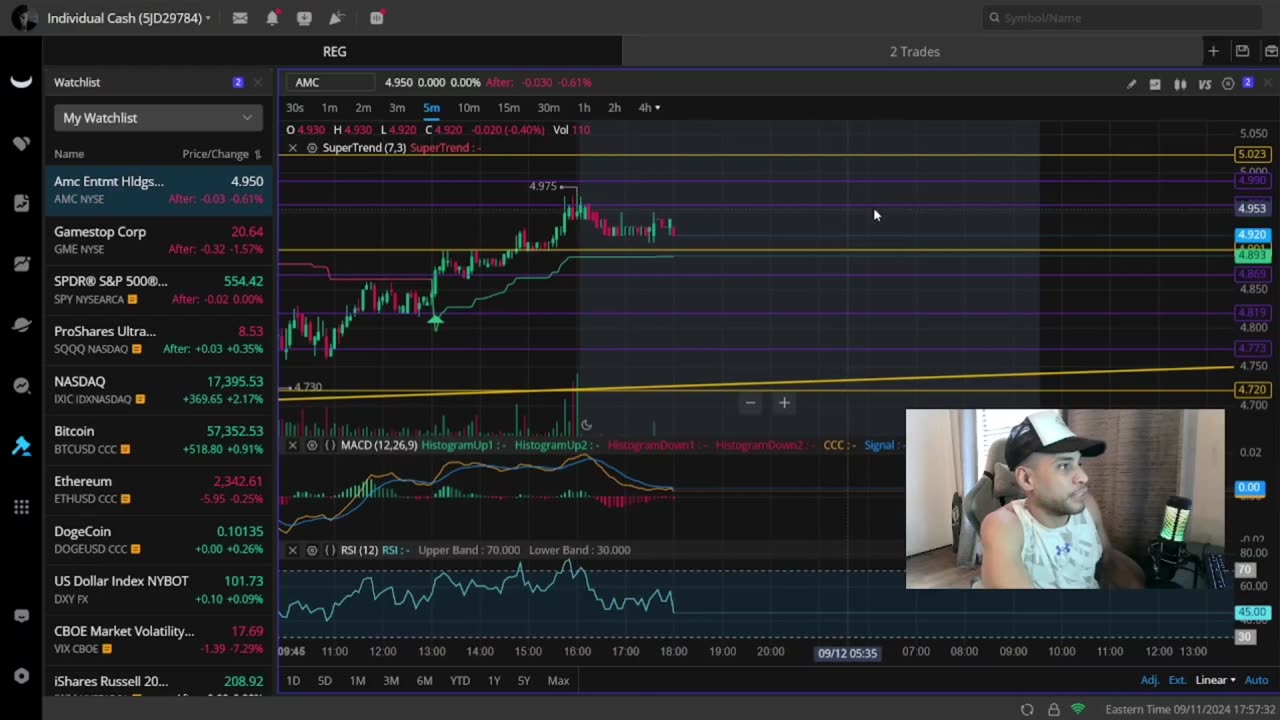Screen dimensions: 1280x720
Task: Open the 4h timeframe dropdown
Action: pyautogui.click(x=650, y=108)
